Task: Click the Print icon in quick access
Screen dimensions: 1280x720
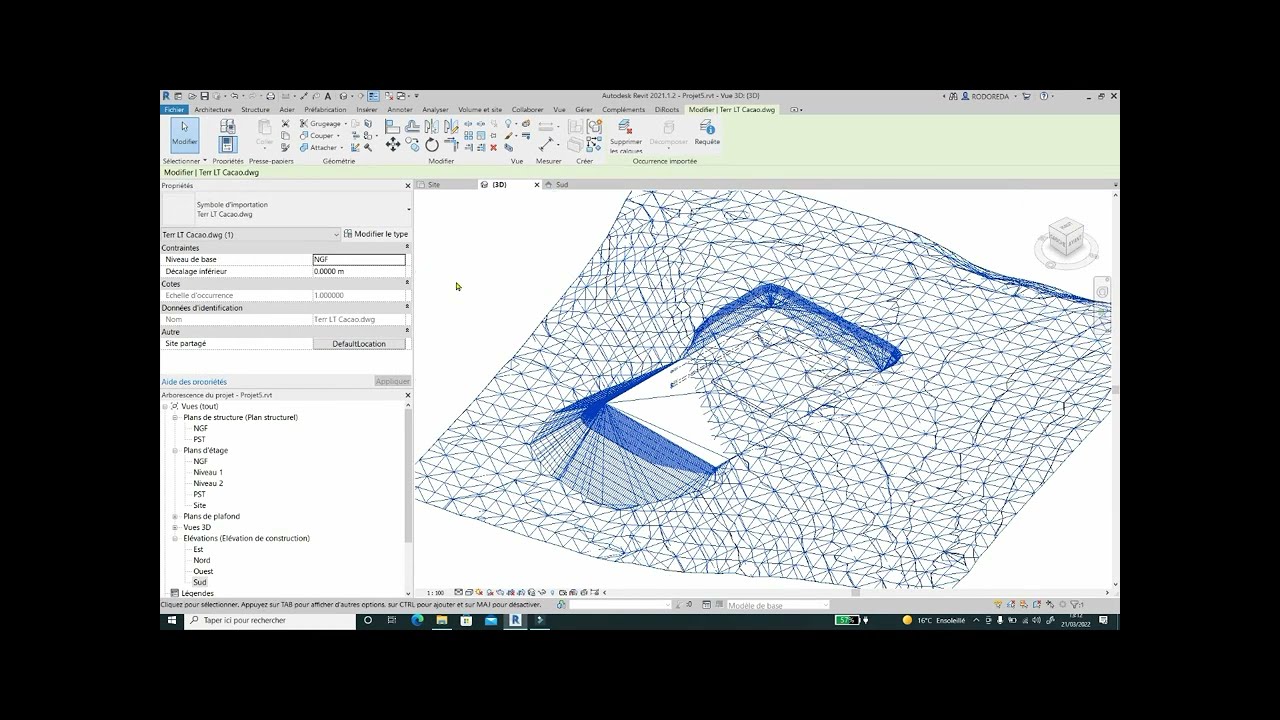Action: (270, 96)
